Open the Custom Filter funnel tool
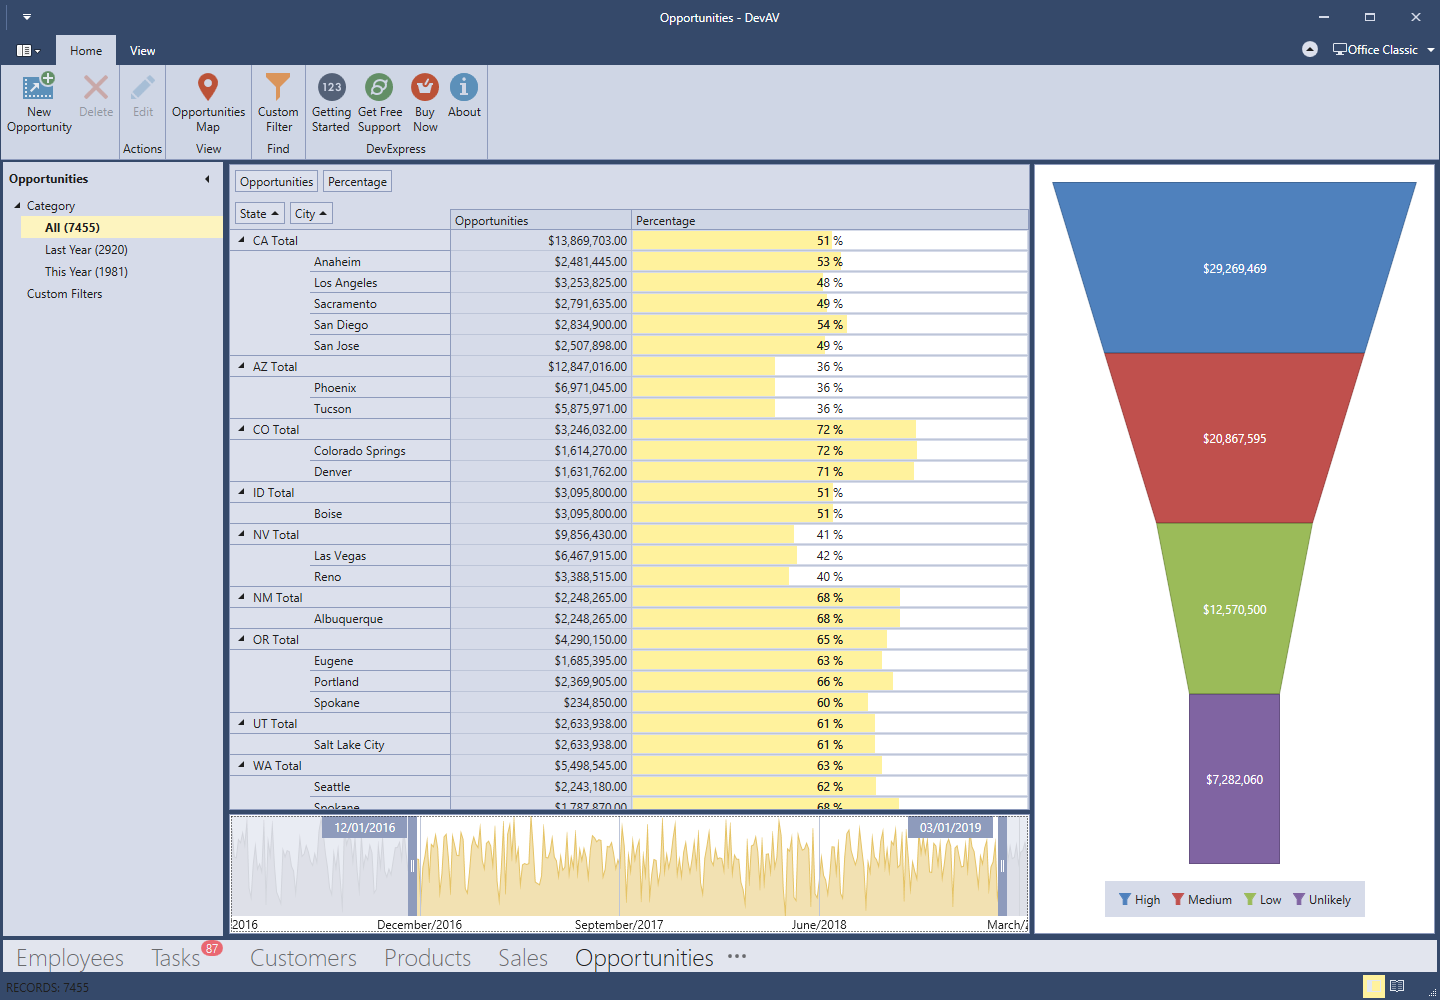 278,88
